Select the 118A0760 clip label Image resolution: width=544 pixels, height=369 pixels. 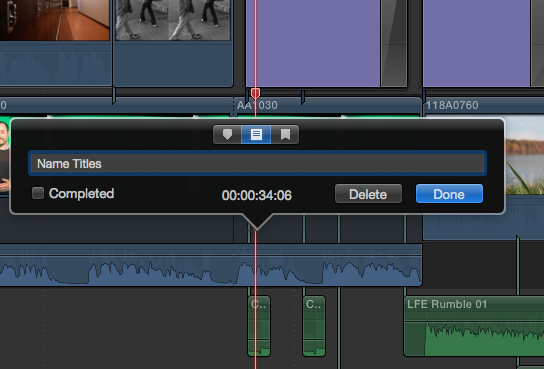pos(452,105)
